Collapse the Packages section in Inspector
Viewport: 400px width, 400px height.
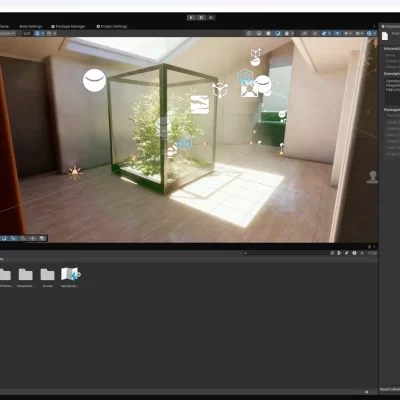click(392, 109)
